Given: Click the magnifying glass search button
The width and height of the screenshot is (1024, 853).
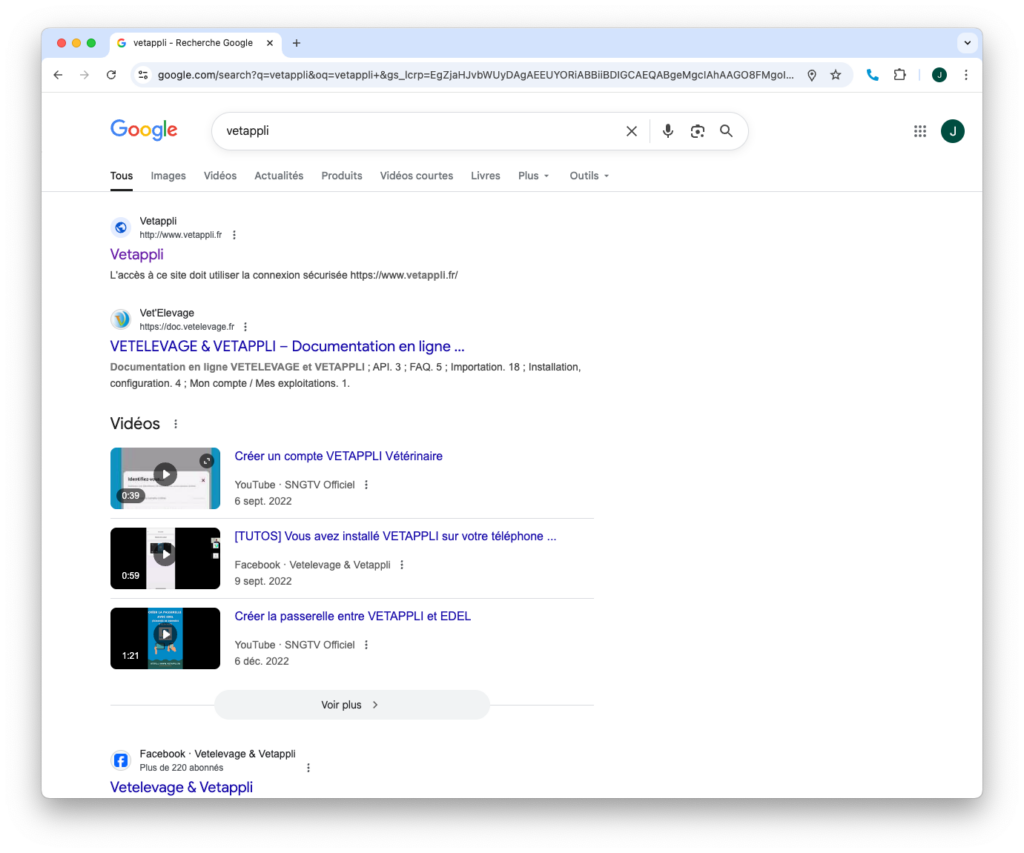Looking at the screenshot, I should point(726,131).
